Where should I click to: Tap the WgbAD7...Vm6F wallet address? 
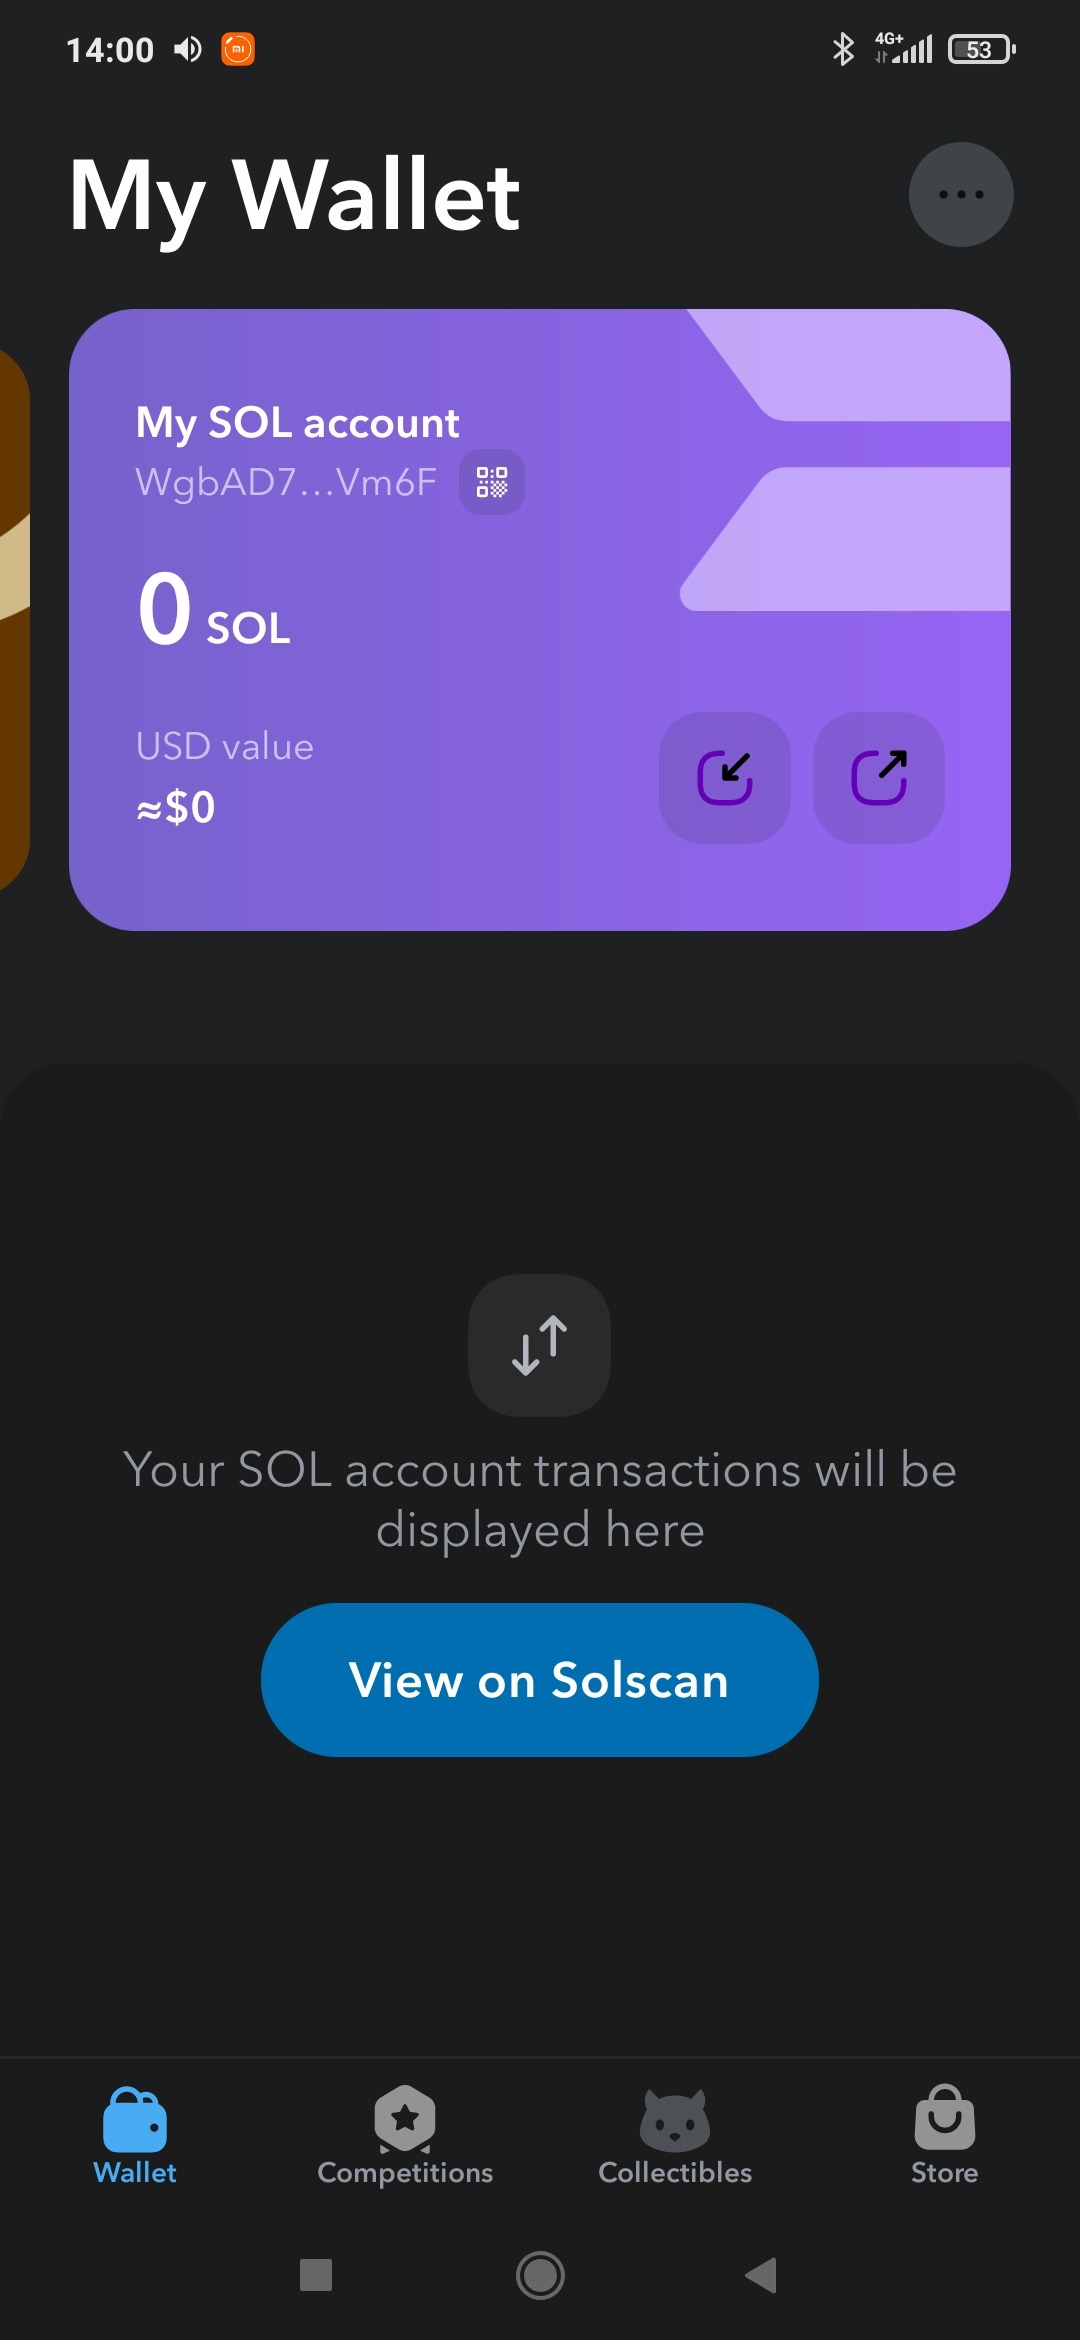pyautogui.click(x=286, y=482)
